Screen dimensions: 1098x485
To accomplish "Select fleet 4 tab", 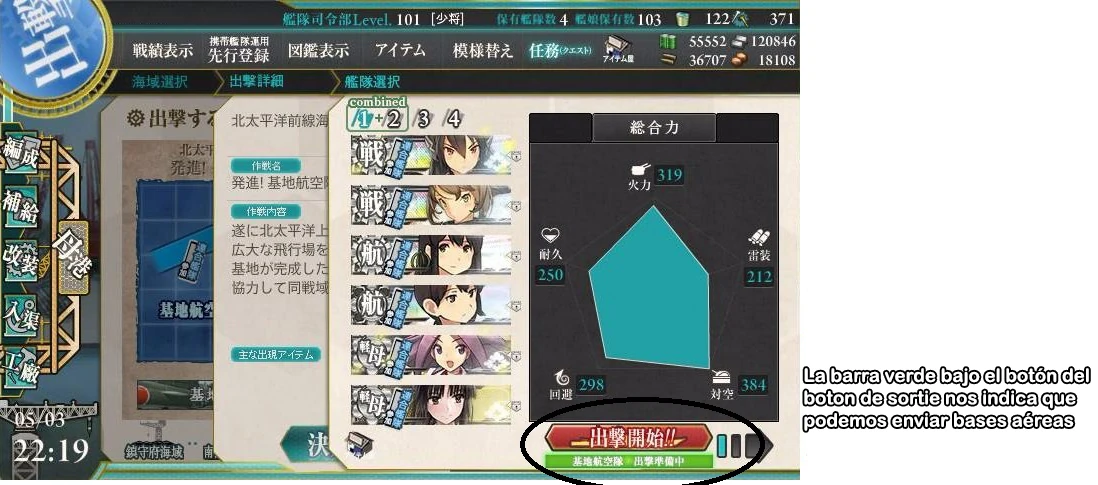I will click(454, 119).
